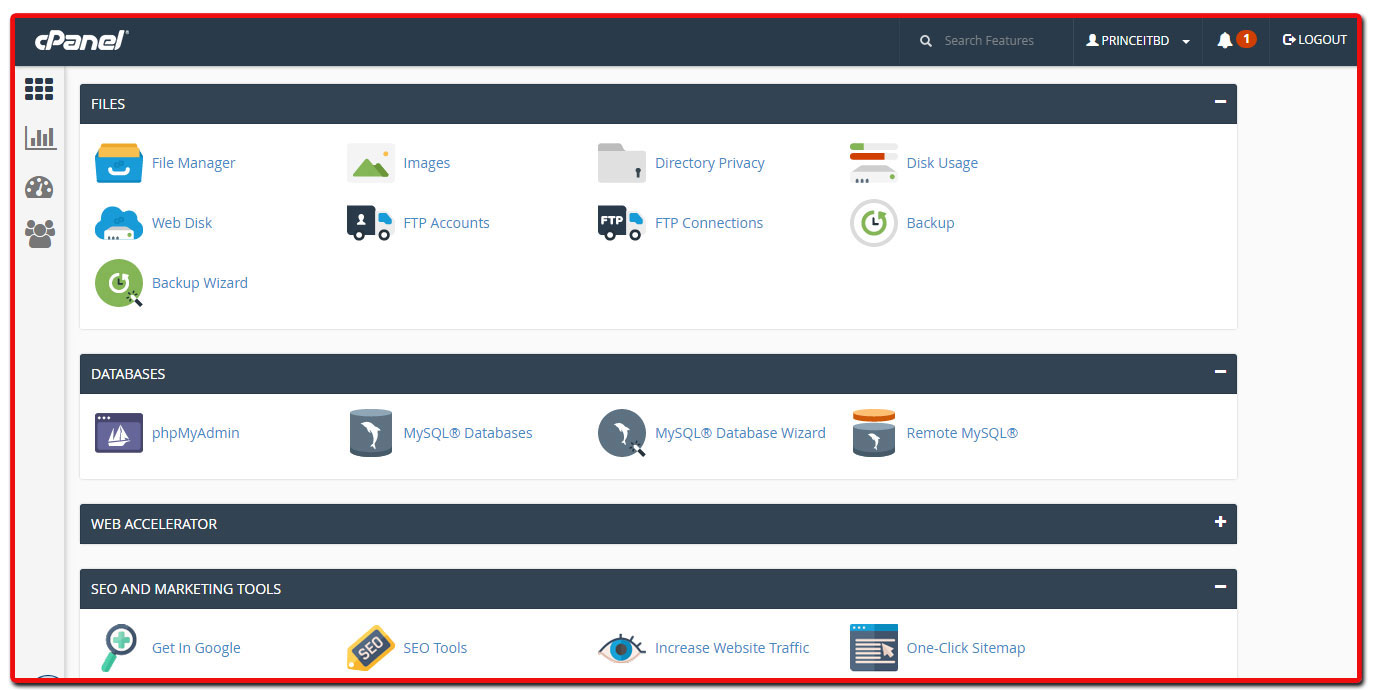The width and height of the screenshot is (1375, 690).
Task: Click the FILES section header title
Action: click(108, 104)
